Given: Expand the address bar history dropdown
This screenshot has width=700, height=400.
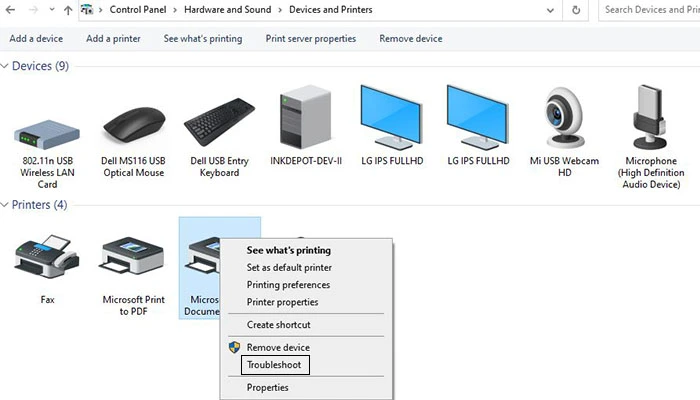Looking at the screenshot, I should click(x=550, y=10).
